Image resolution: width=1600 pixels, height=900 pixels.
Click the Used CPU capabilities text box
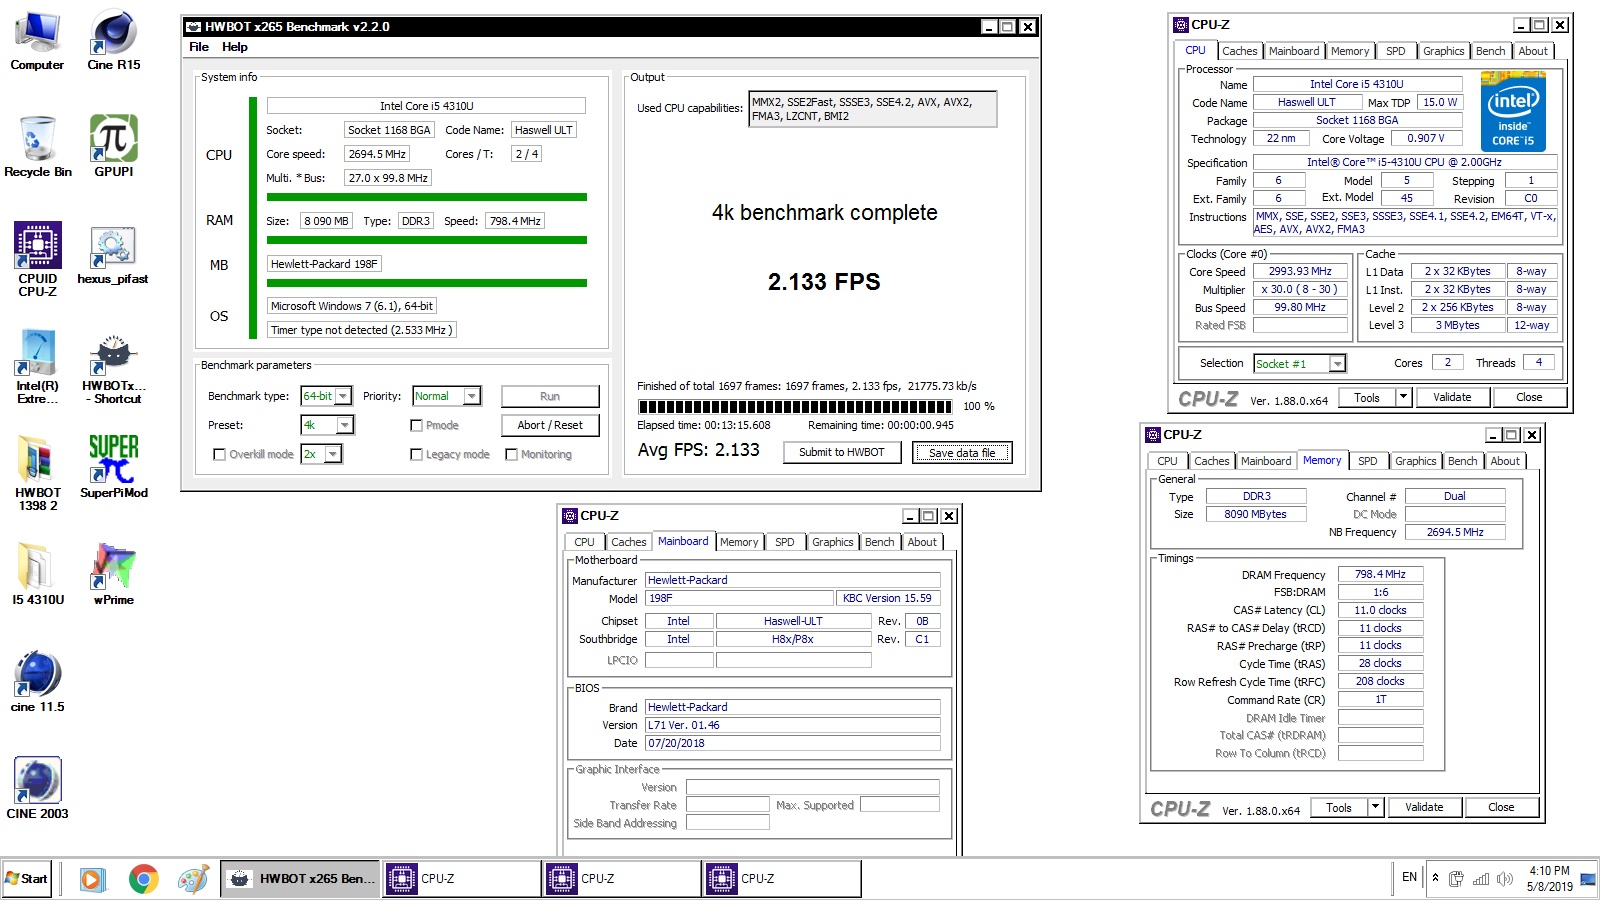click(x=872, y=109)
